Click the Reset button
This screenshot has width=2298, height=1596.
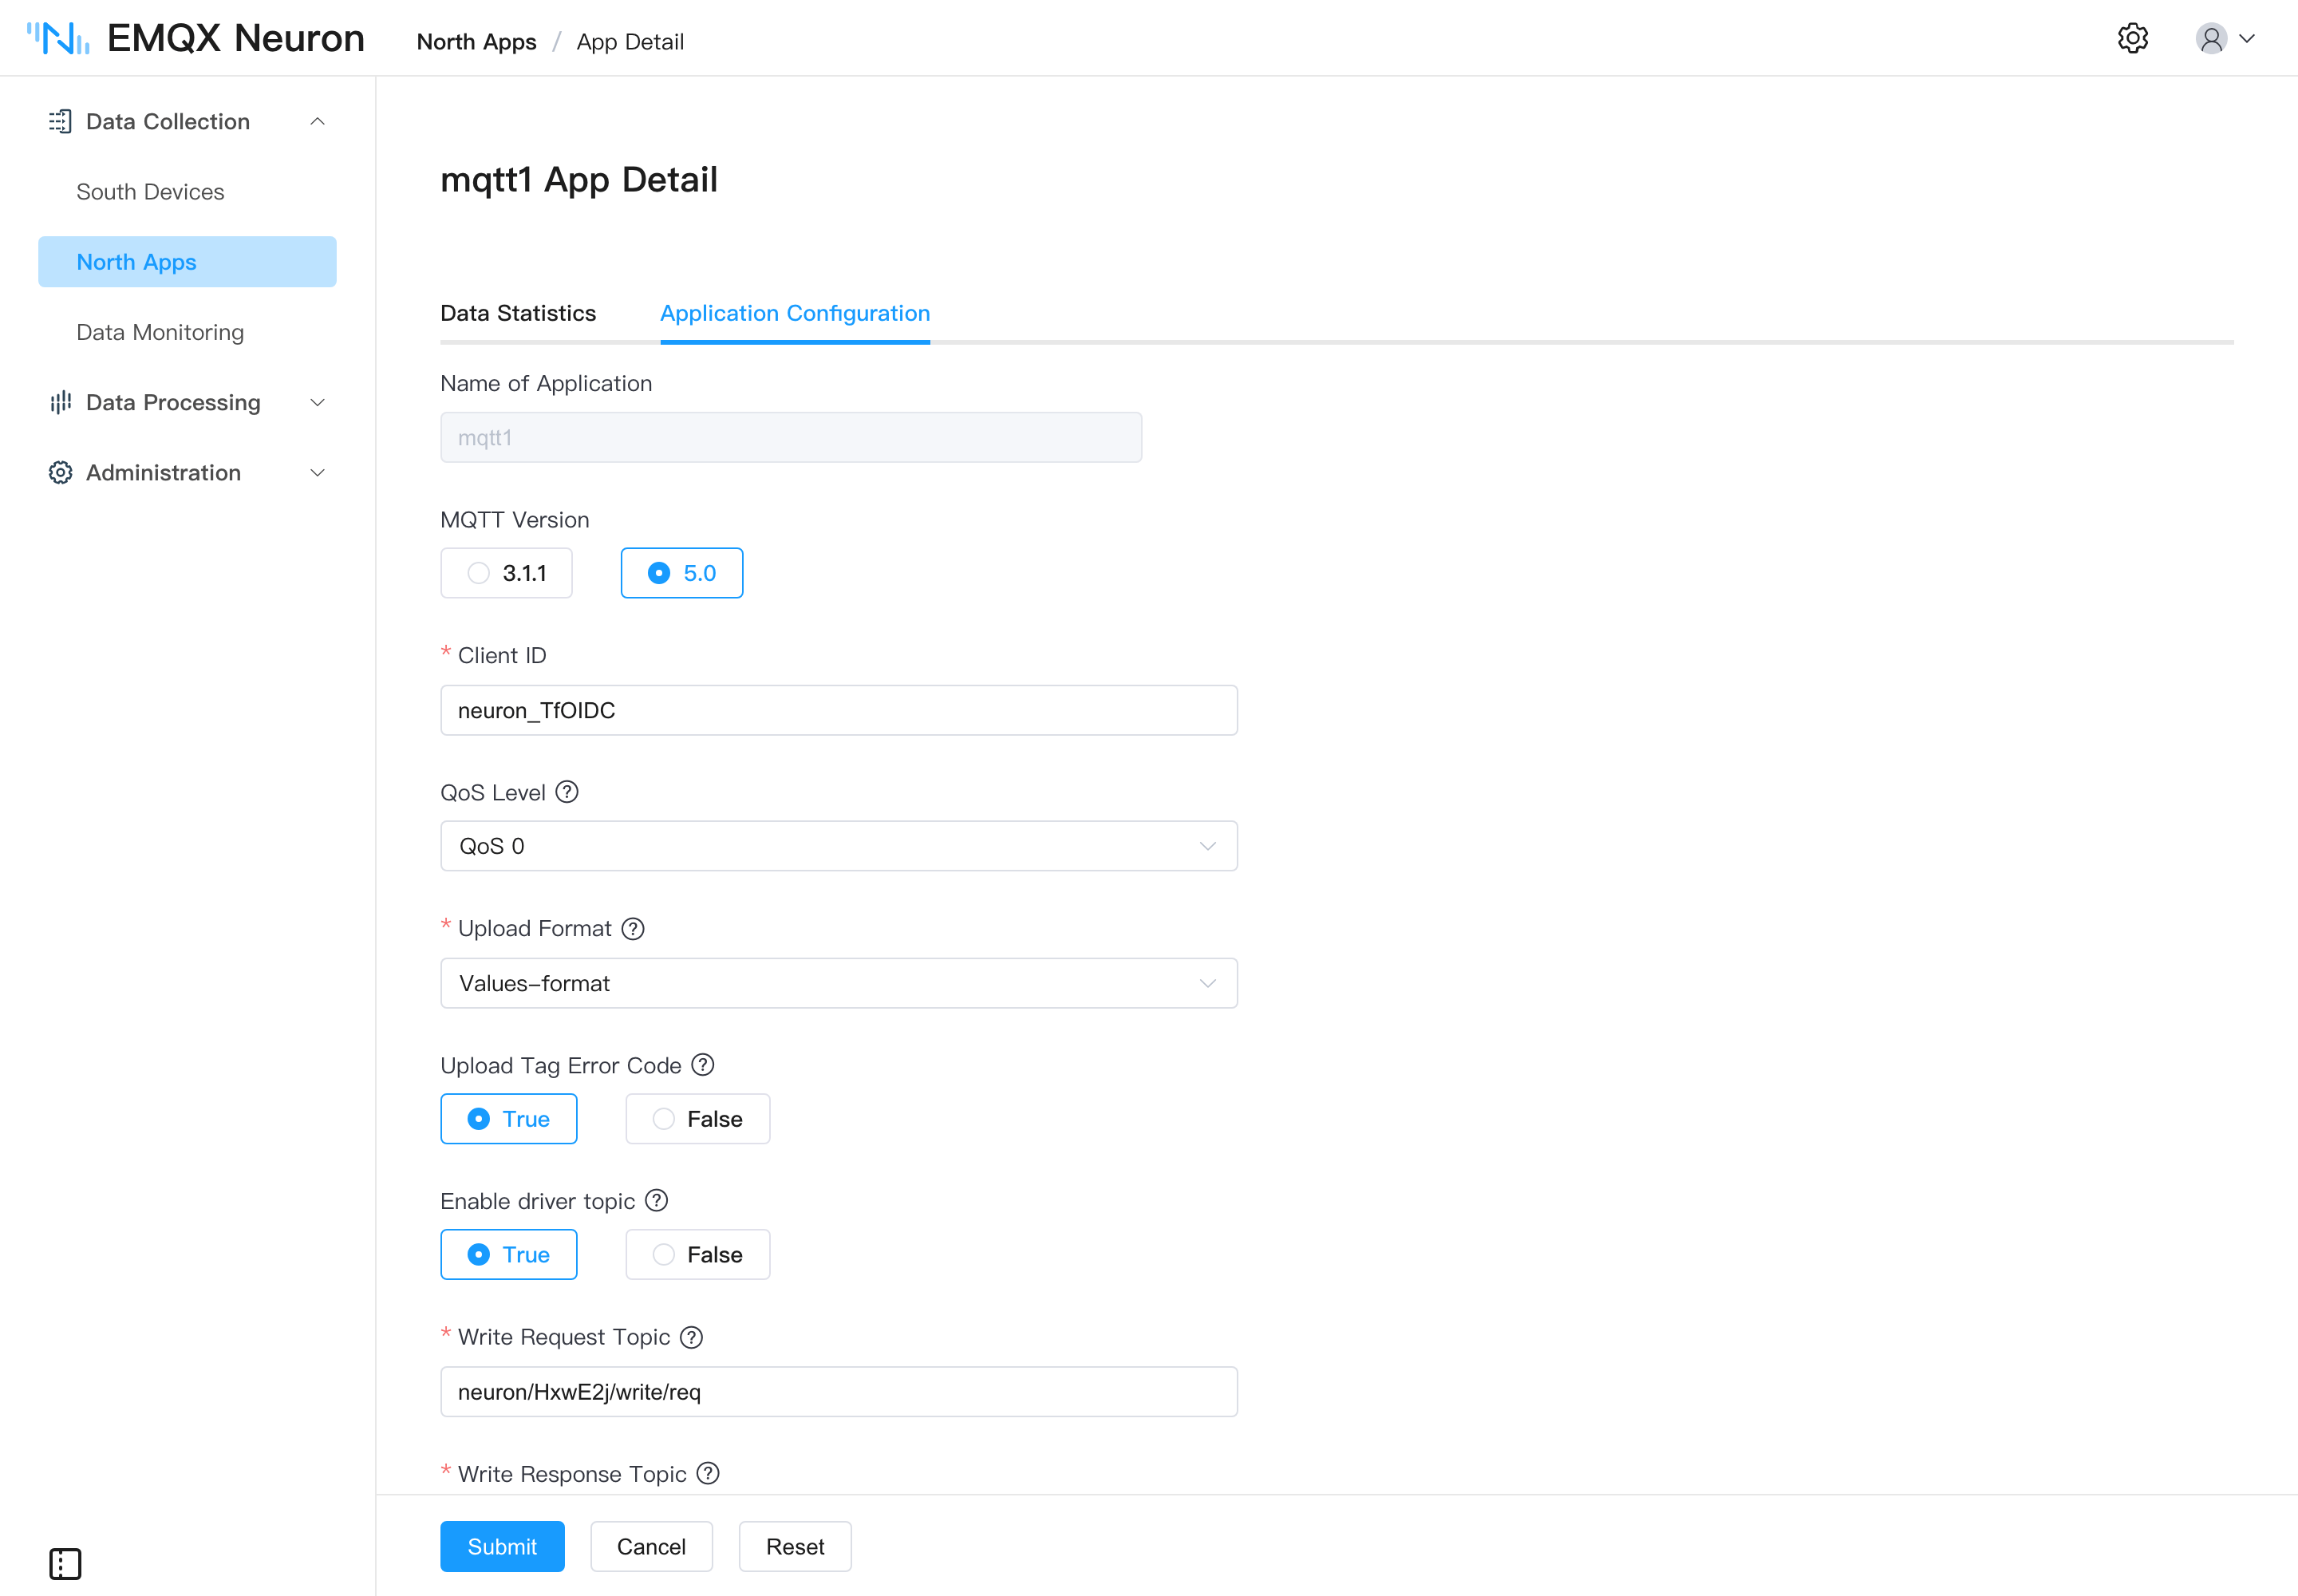[795, 1546]
